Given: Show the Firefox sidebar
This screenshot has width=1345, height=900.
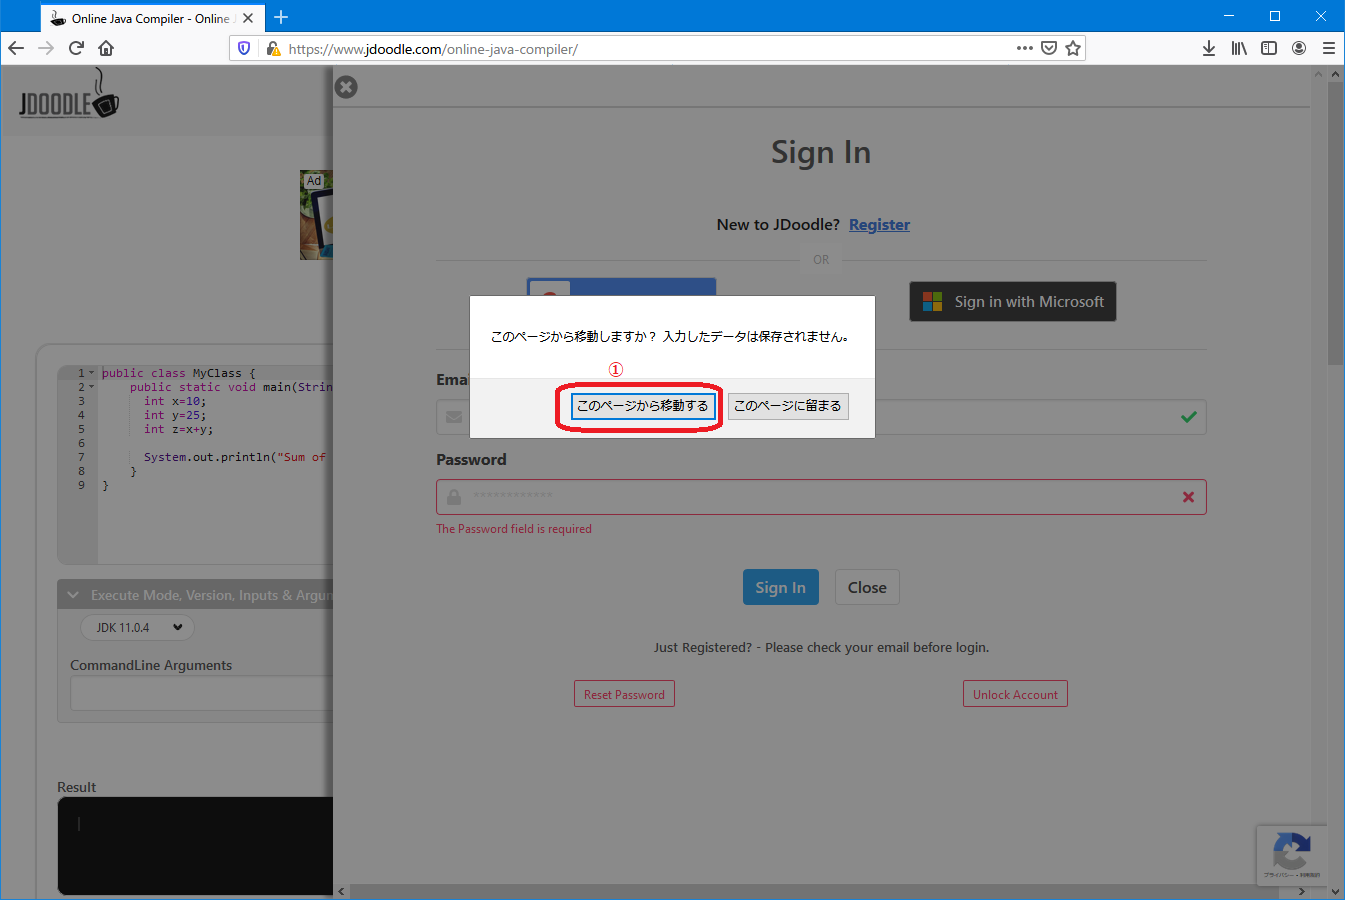Looking at the screenshot, I should click(1269, 48).
